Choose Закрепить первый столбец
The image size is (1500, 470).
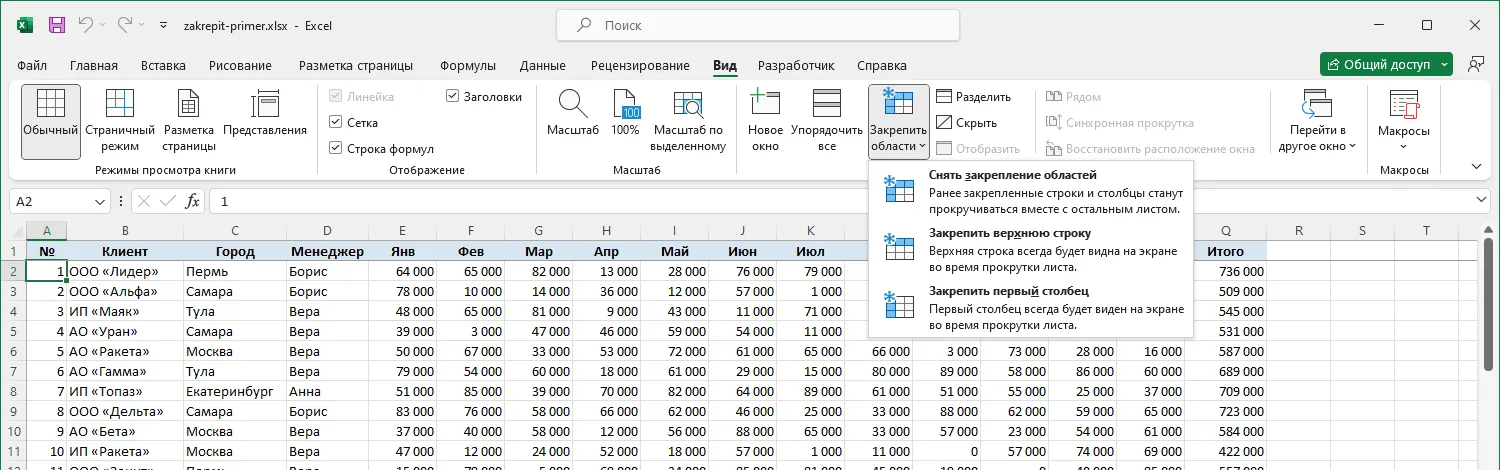tap(1031, 308)
